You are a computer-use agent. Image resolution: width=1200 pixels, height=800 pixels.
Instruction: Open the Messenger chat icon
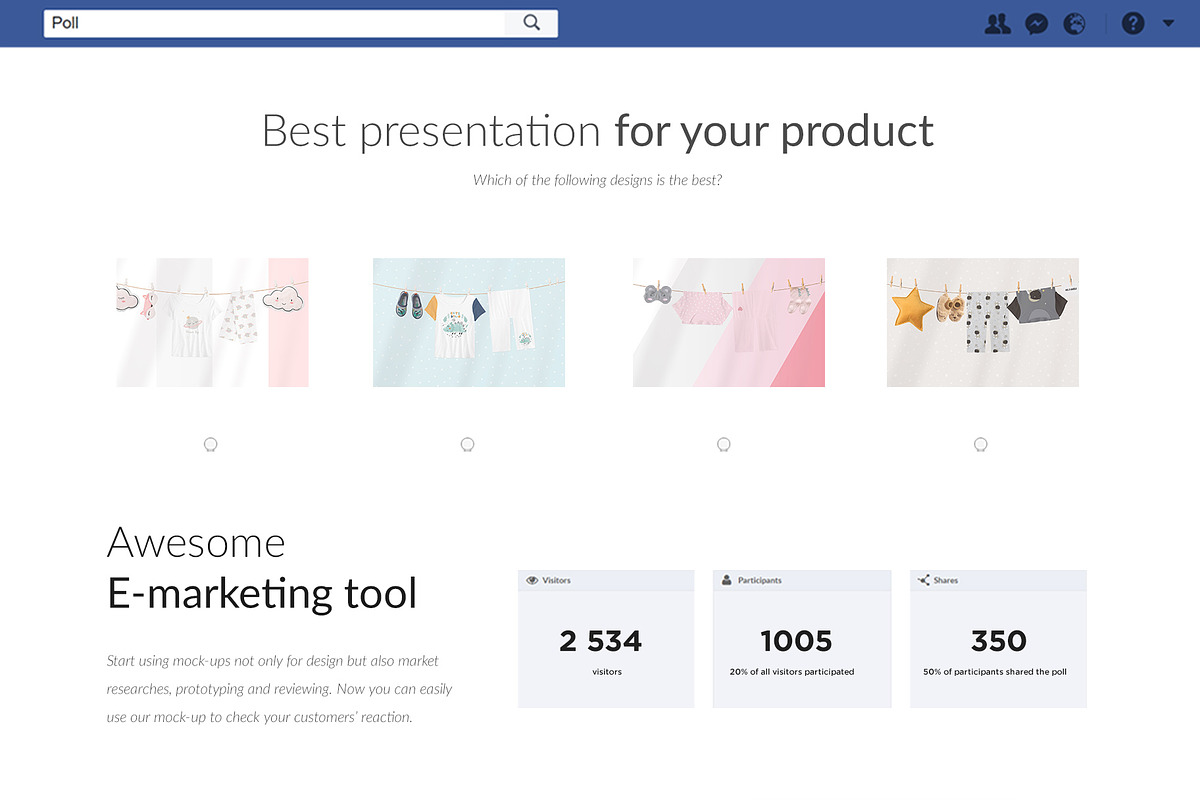[x=1037, y=23]
